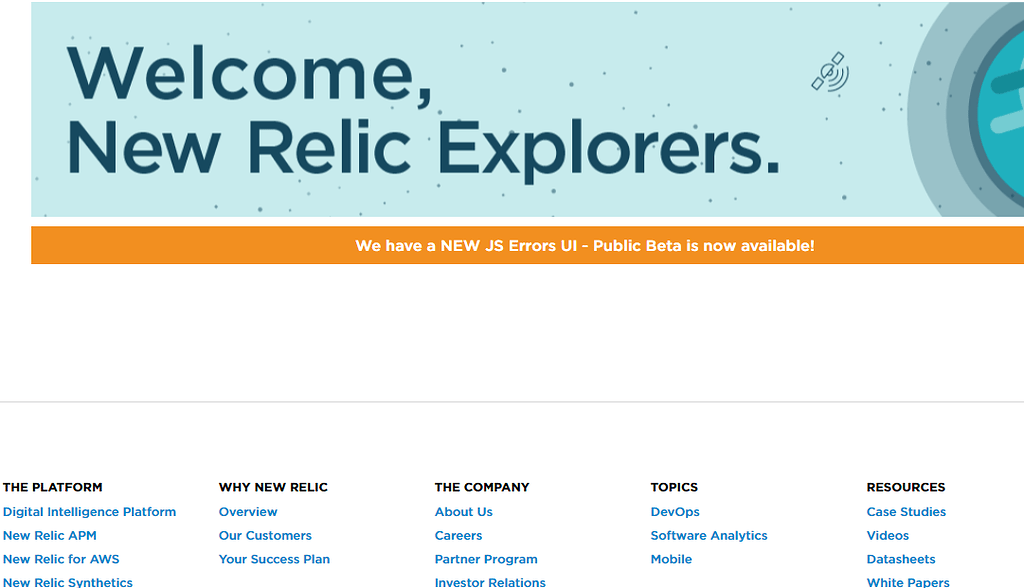
Task: View Investor Relations
Action: 490,581
